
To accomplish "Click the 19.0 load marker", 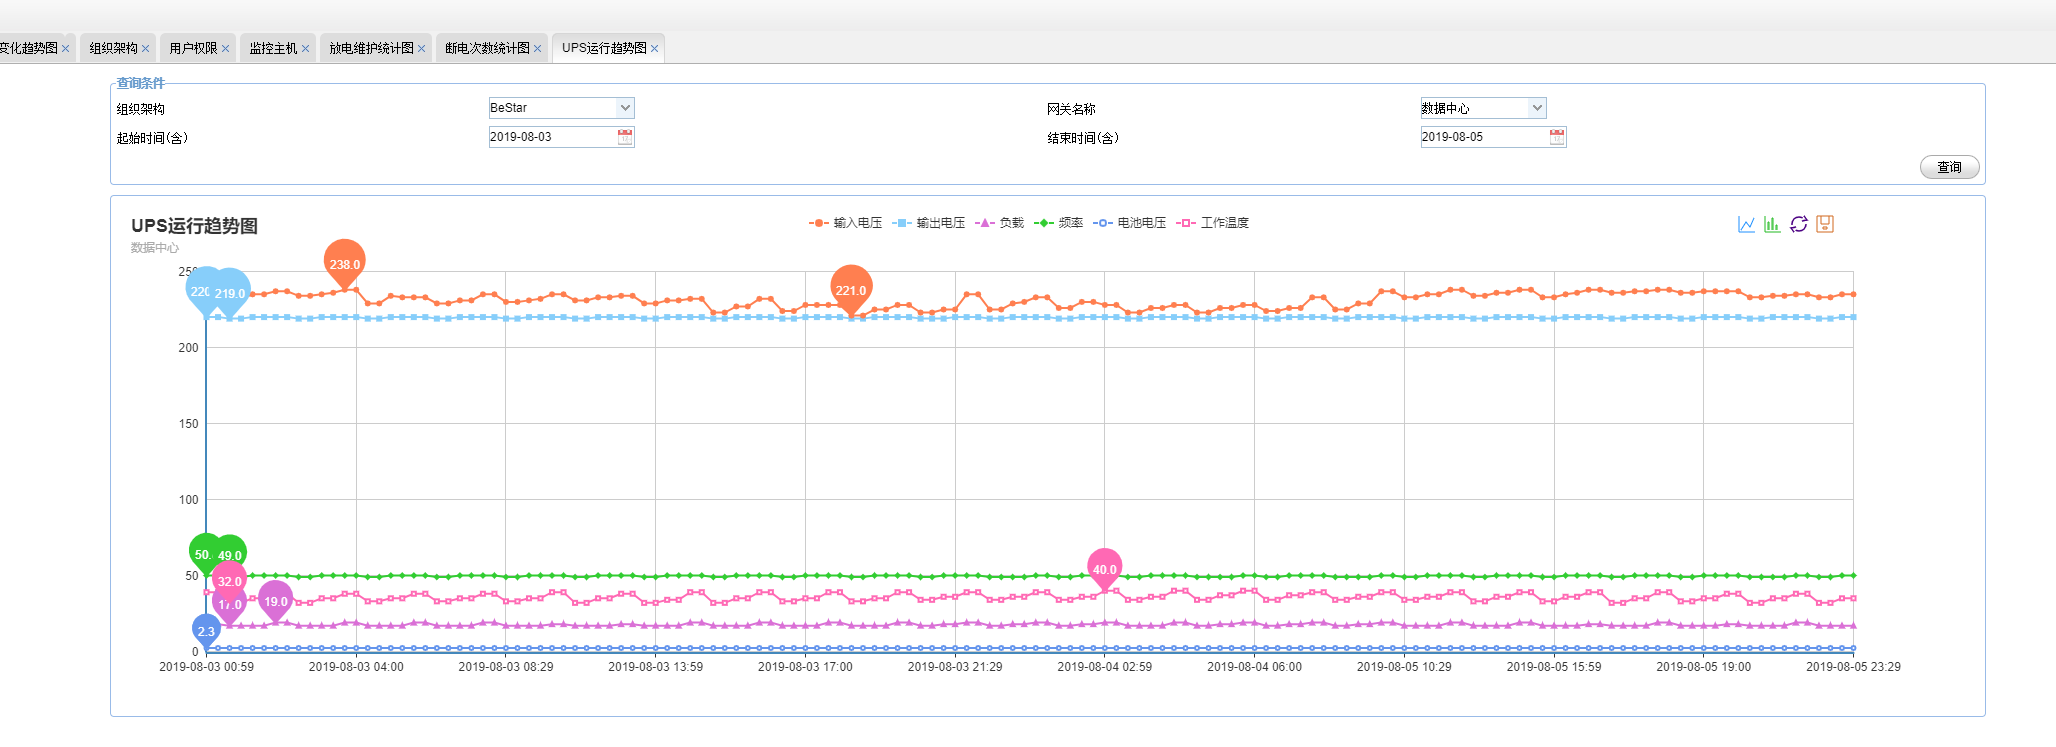I will pos(275,600).
